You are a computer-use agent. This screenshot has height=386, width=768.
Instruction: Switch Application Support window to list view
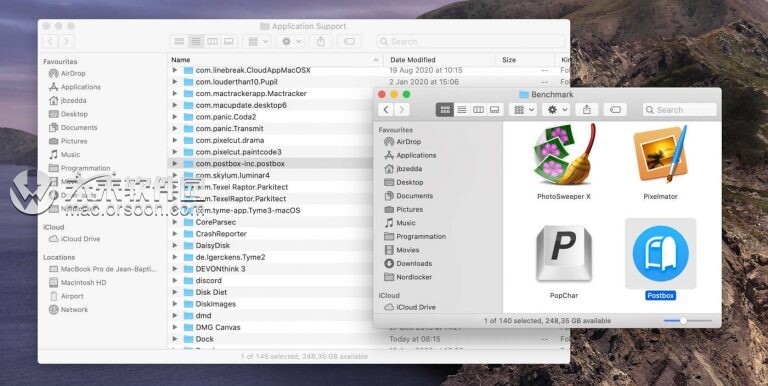[196, 42]
